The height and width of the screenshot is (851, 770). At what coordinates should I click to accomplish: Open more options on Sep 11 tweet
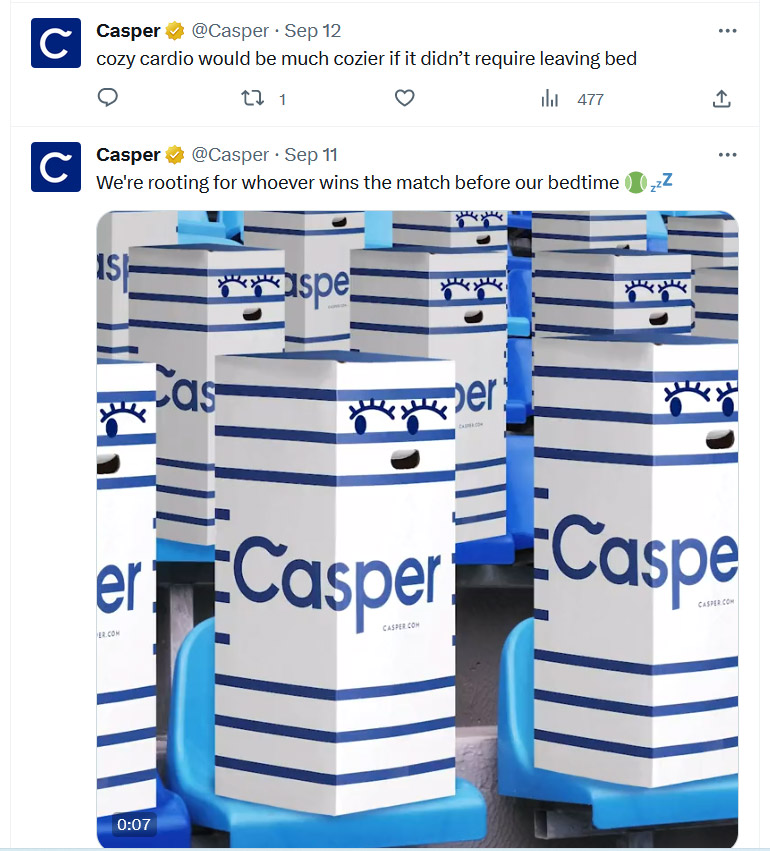coord(727,155)
